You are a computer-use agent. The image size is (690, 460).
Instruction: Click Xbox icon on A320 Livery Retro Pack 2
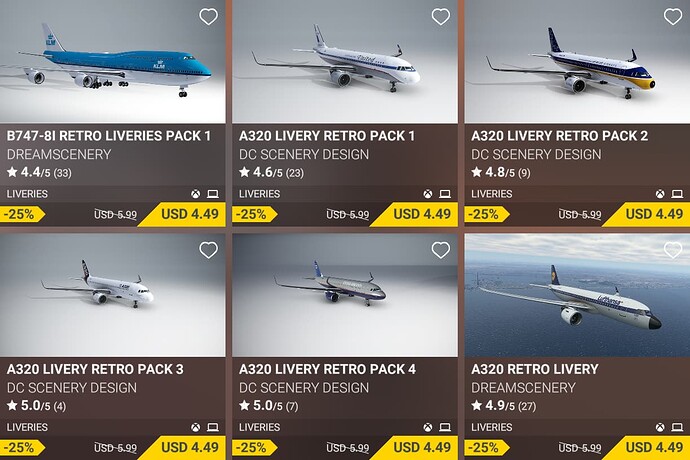click(659, 194)
